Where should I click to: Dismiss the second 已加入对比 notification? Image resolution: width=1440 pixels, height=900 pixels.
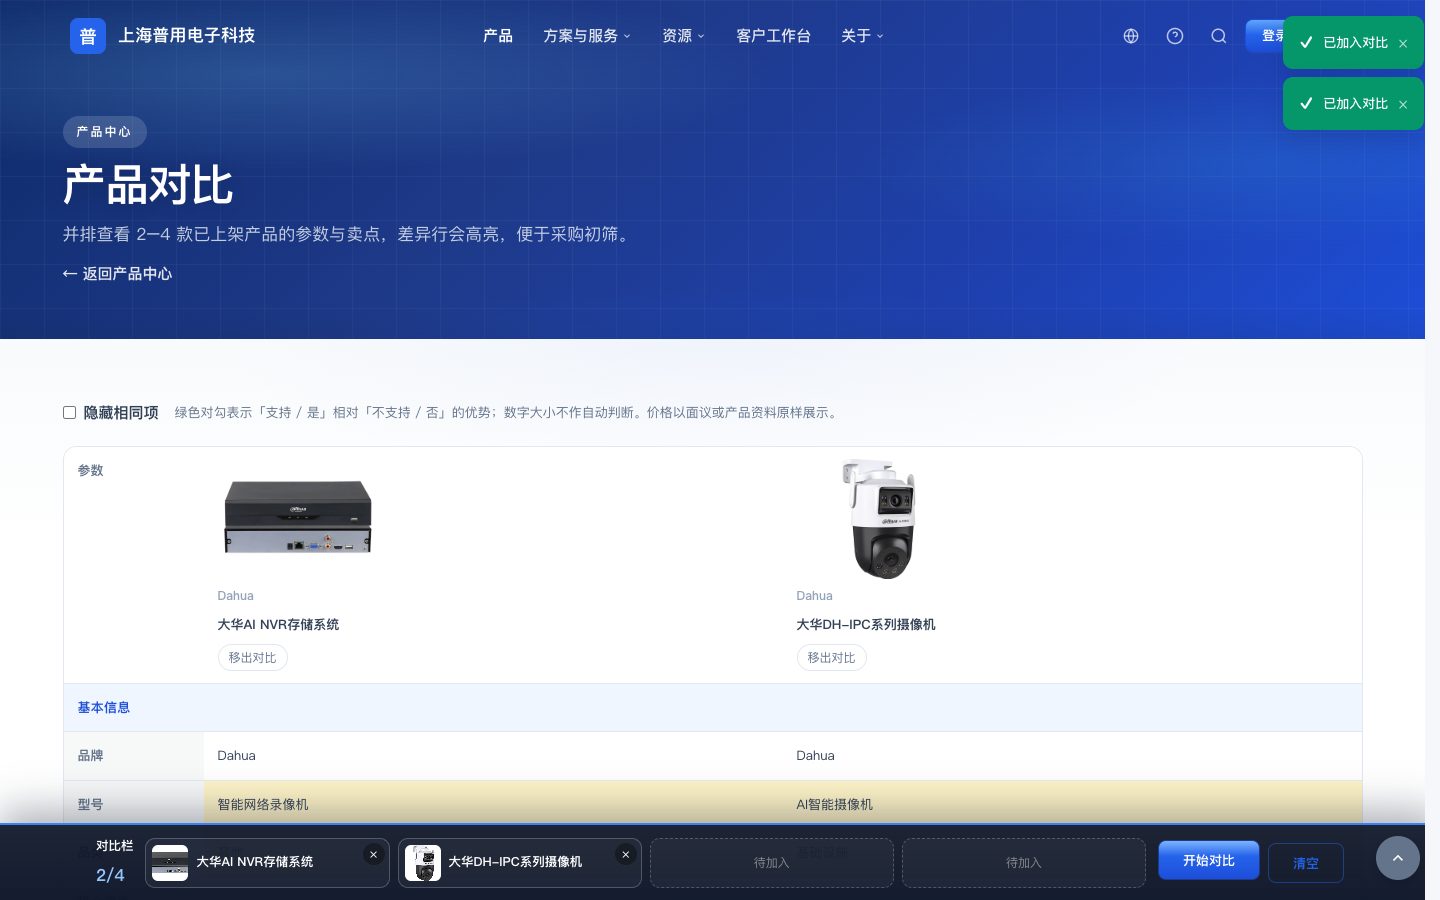pyautogui.click(x=1403, y=104)
